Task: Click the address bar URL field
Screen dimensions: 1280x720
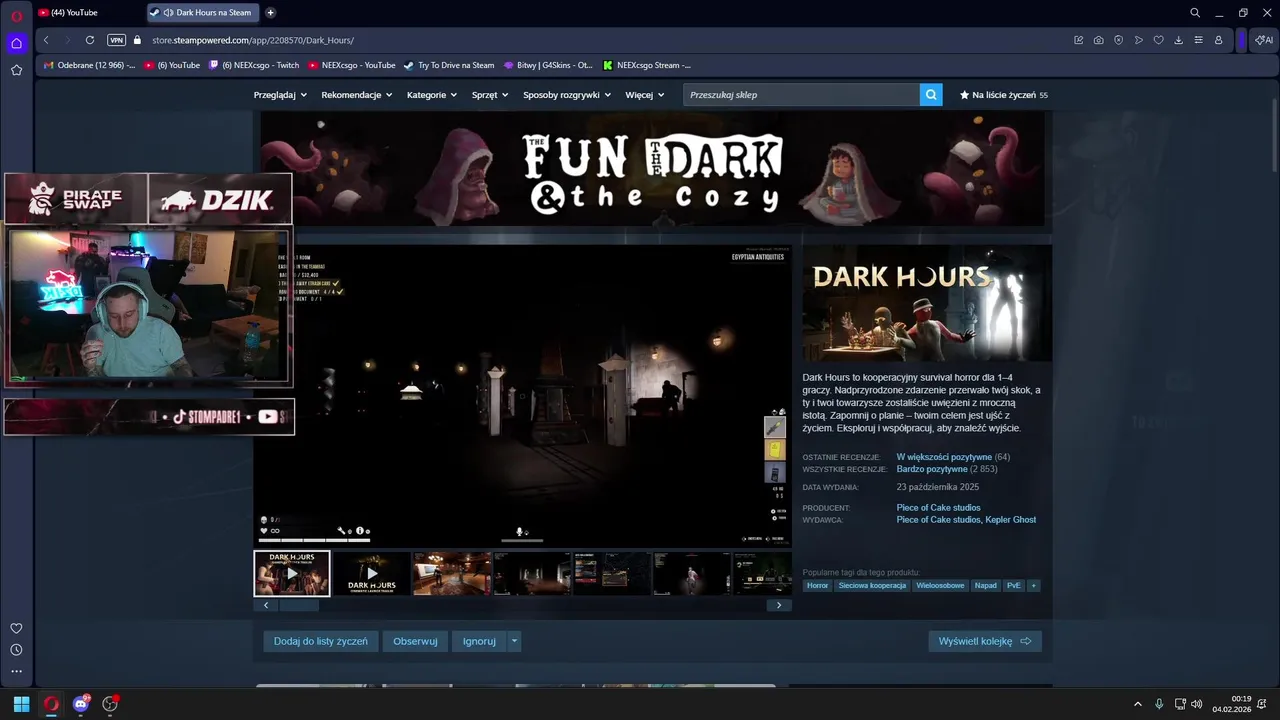Action: (600, 40)
